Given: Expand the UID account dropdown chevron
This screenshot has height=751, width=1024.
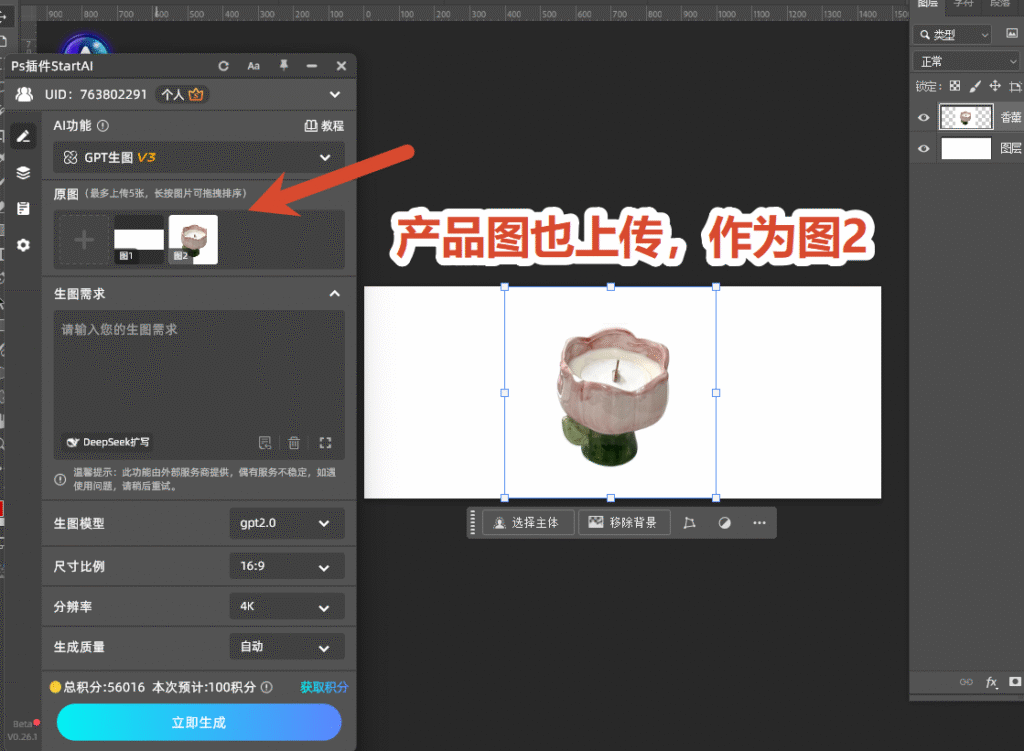Looking at the screenshot, I should pyautogui.click(x=335, y=95).
